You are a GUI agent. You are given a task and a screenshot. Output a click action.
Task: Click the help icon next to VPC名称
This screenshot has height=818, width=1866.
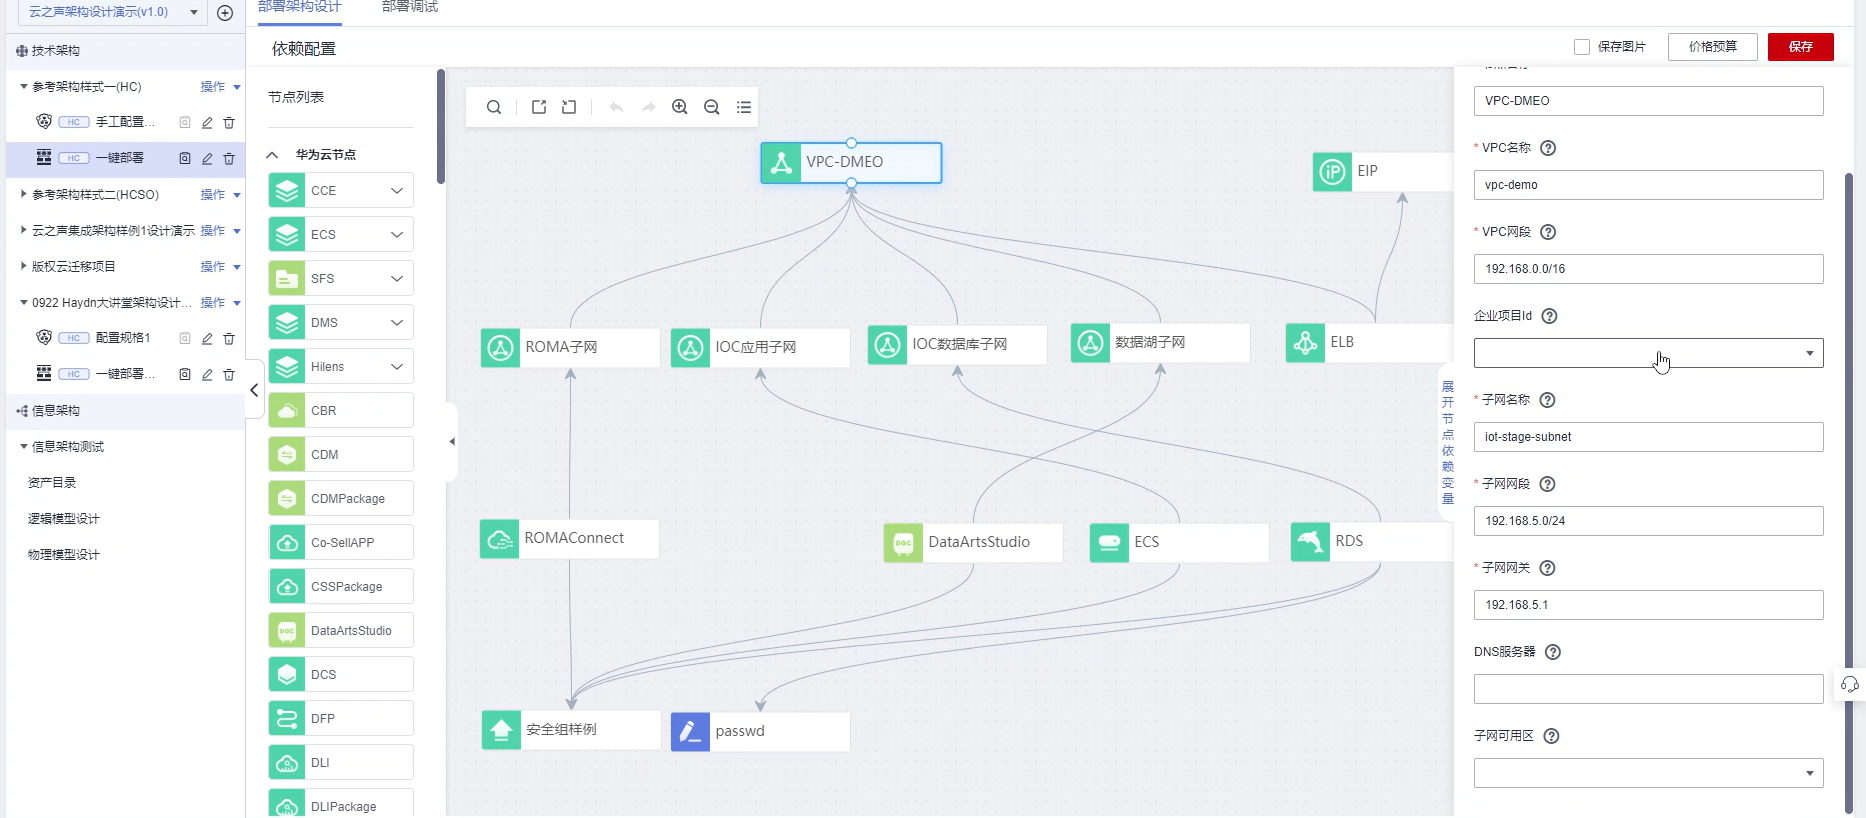pos(1548,148)
